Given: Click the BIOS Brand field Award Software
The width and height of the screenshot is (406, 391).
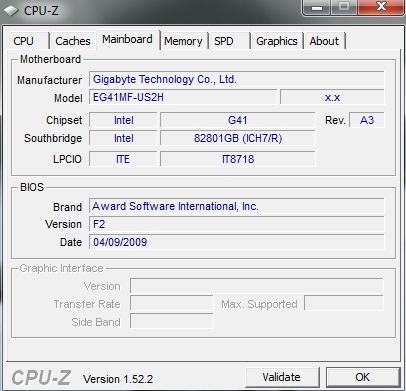Looking at the screenshot, I should point(237,206).
